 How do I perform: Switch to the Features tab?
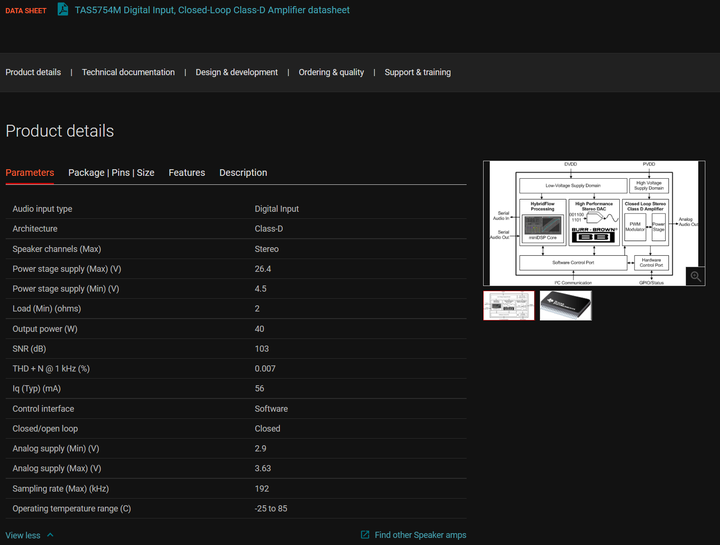click(187, 173)
